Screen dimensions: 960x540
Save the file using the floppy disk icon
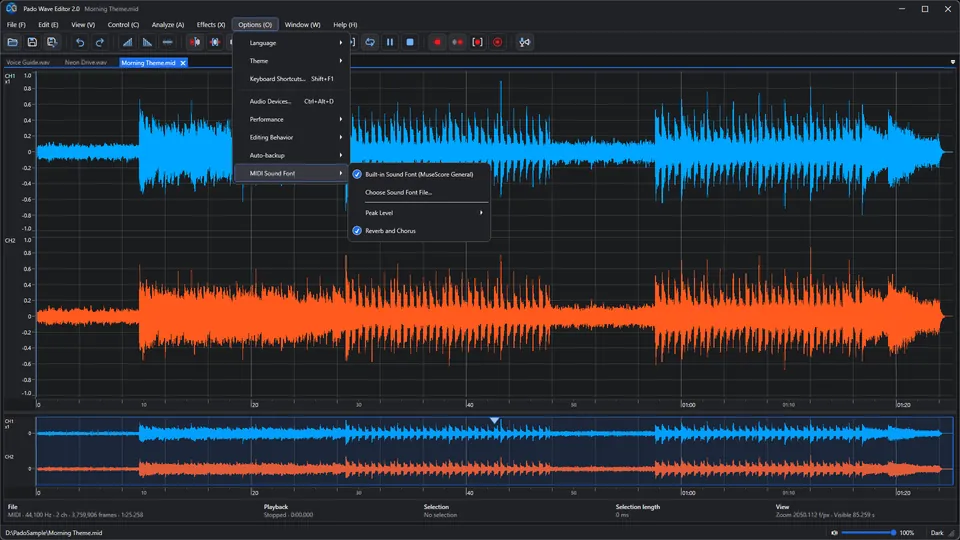coord(32,42)
